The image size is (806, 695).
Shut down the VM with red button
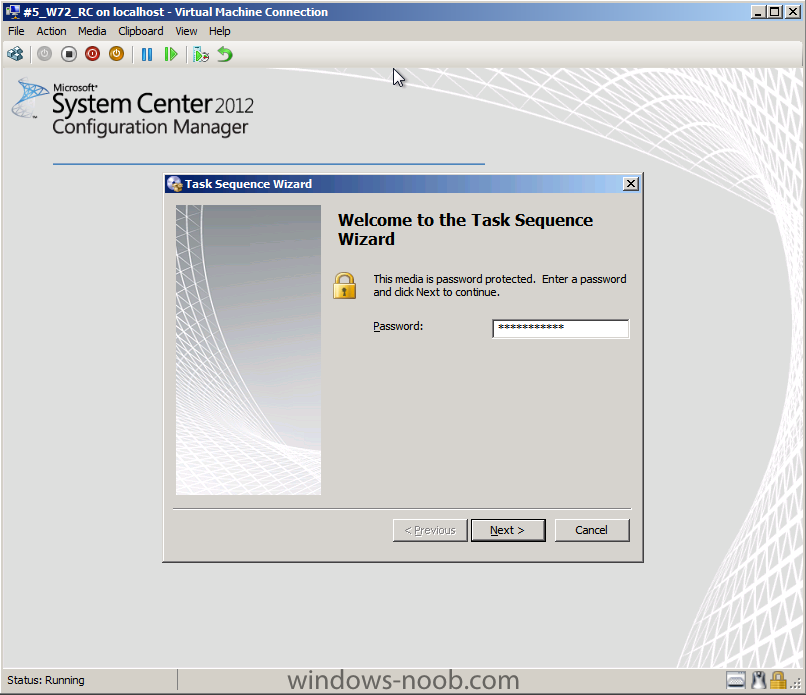click(93, 54)
